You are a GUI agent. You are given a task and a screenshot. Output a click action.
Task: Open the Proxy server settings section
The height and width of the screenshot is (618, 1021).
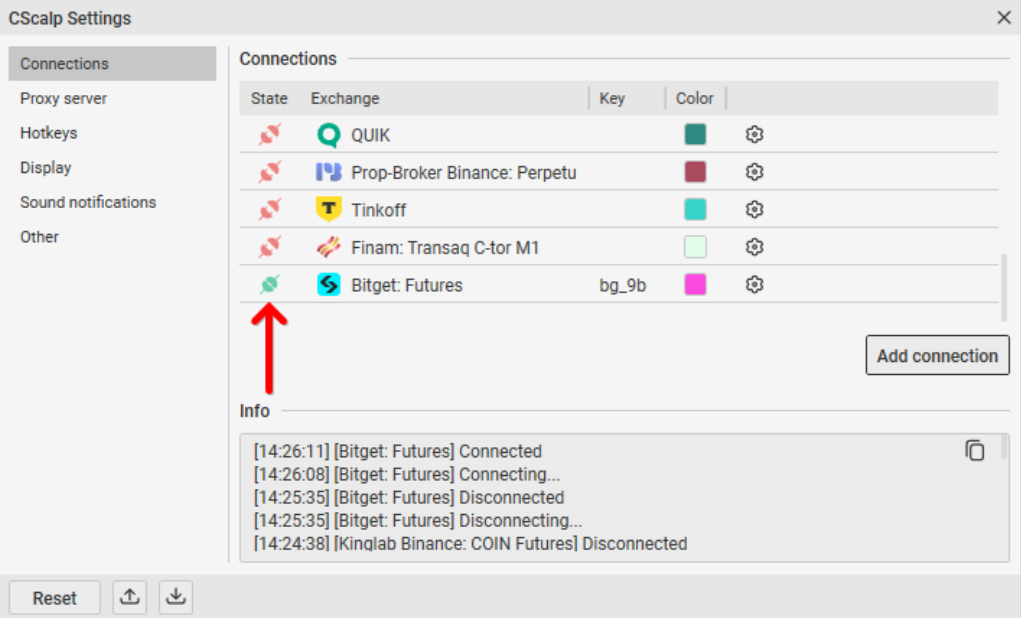[x=63, y=98]
